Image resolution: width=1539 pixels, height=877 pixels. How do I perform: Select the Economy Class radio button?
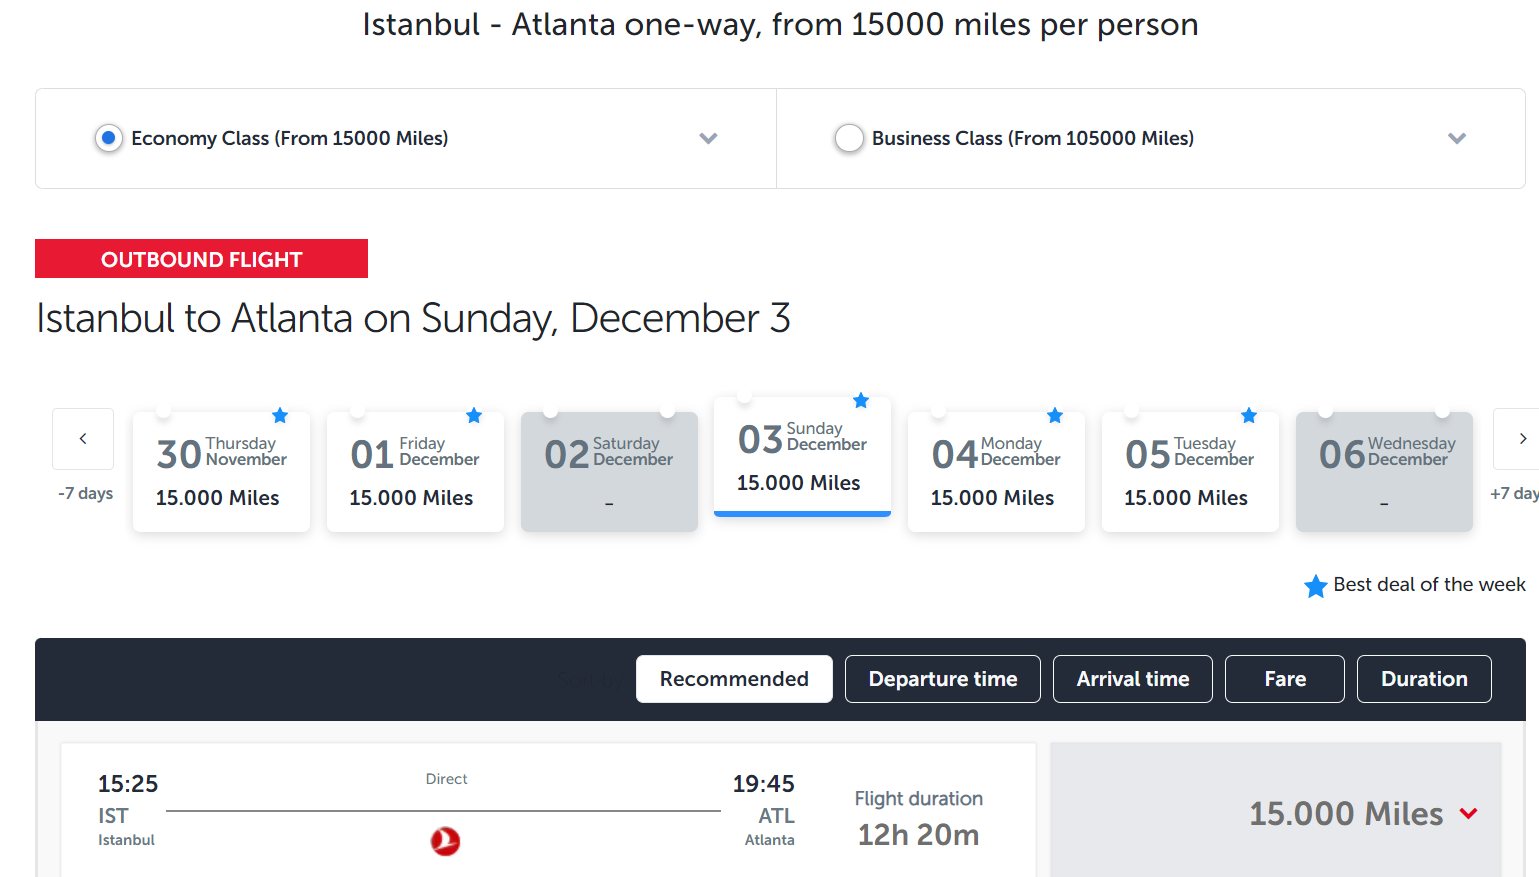coord(109,138)
